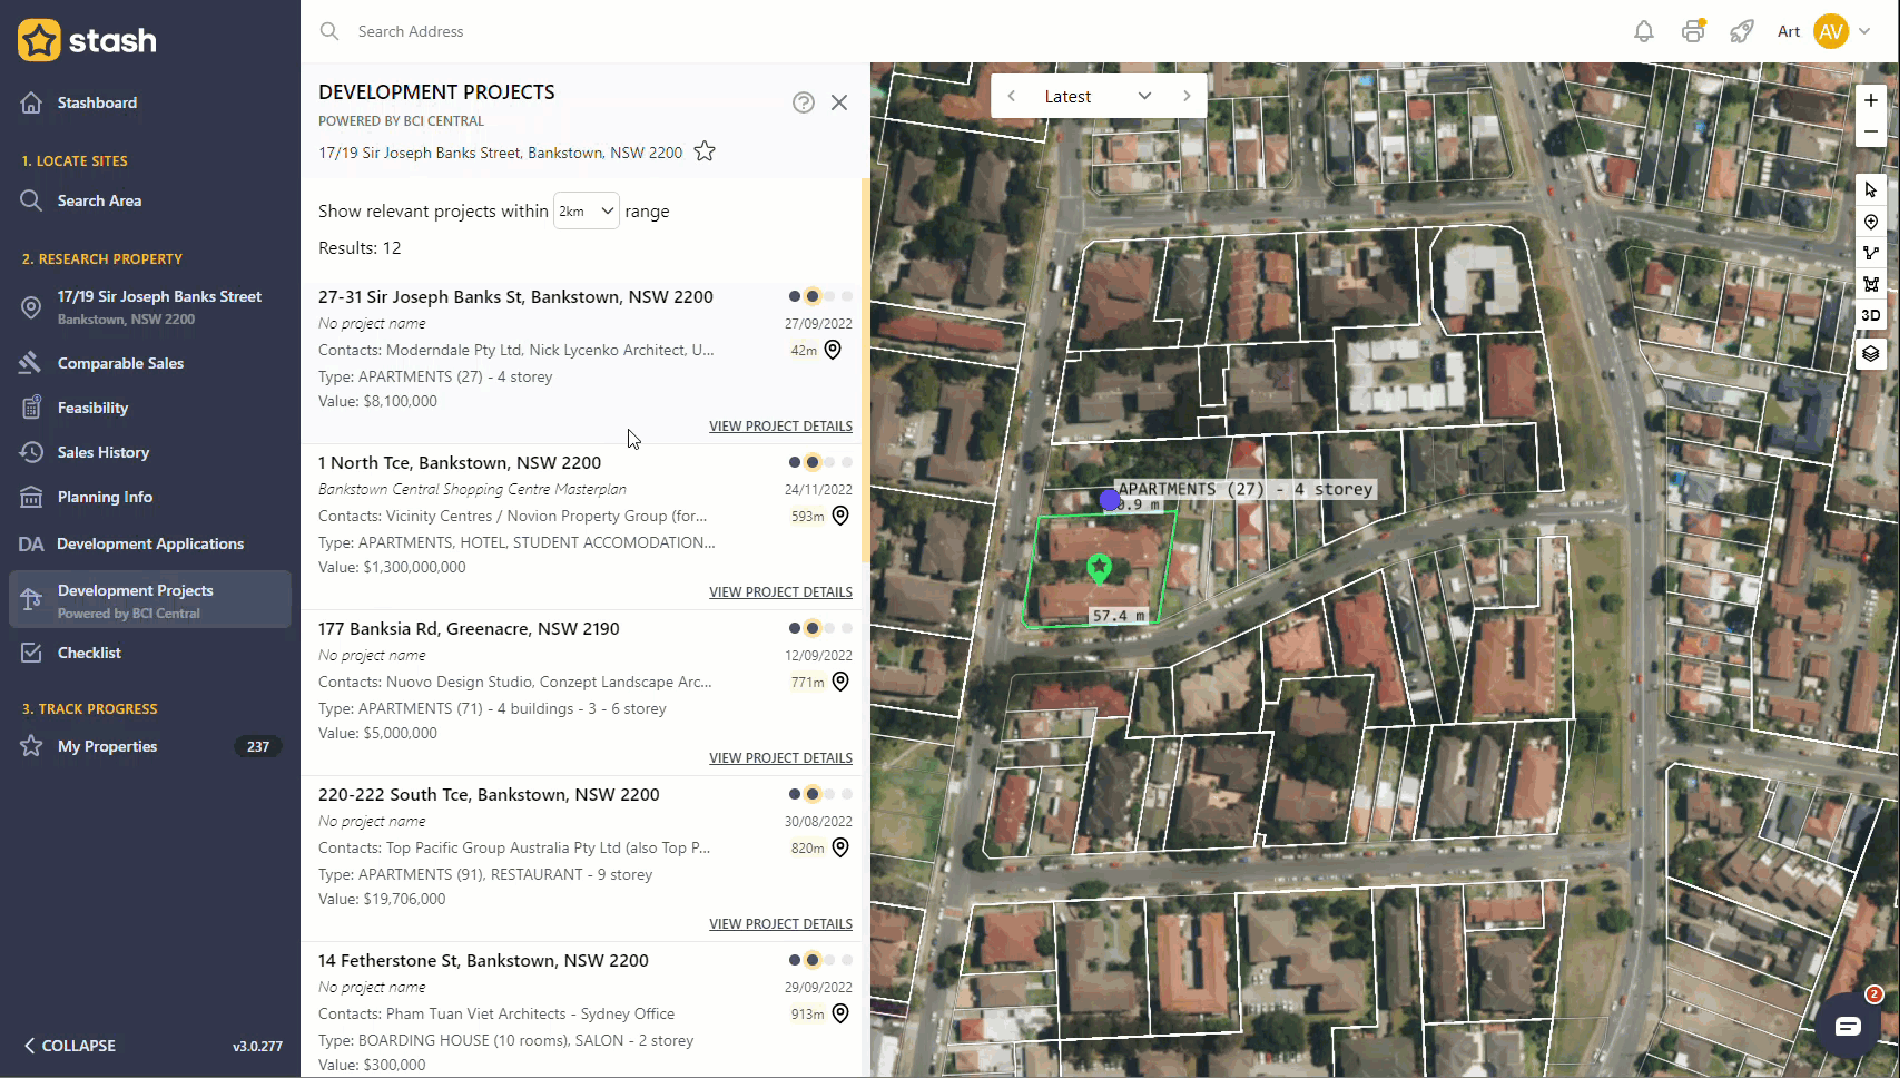This screenshot has height=1078, width=1900.
Task: Go to previous imagery date
Action: 1011,96
